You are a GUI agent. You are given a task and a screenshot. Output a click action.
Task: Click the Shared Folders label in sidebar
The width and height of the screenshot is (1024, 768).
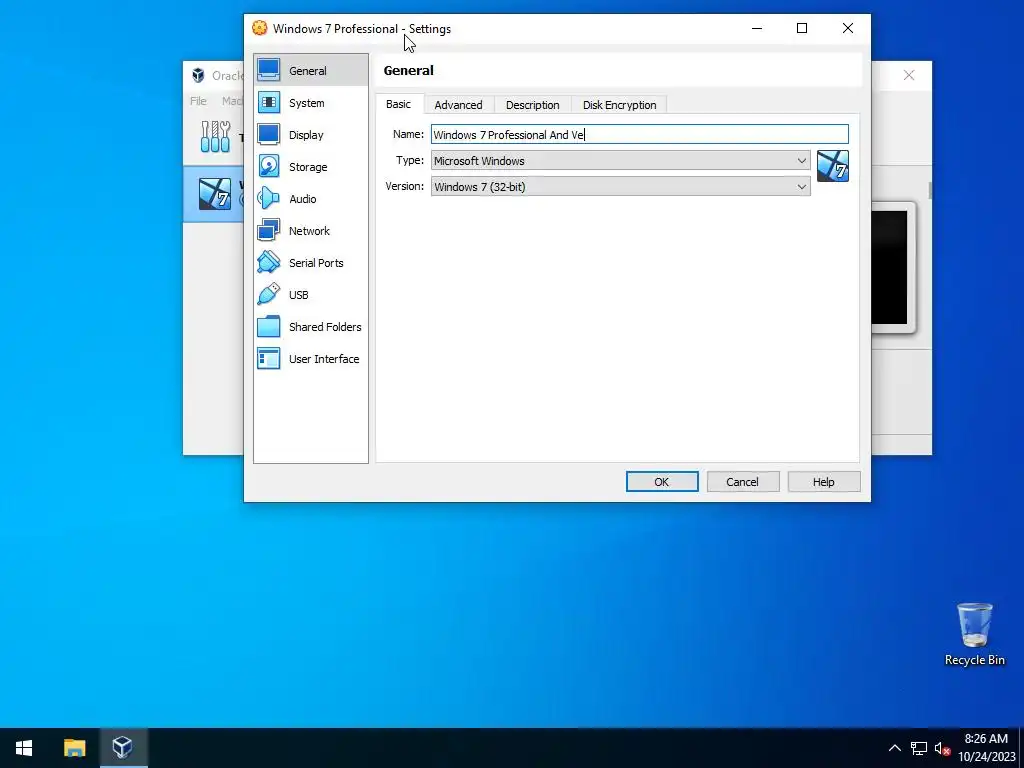325,327
